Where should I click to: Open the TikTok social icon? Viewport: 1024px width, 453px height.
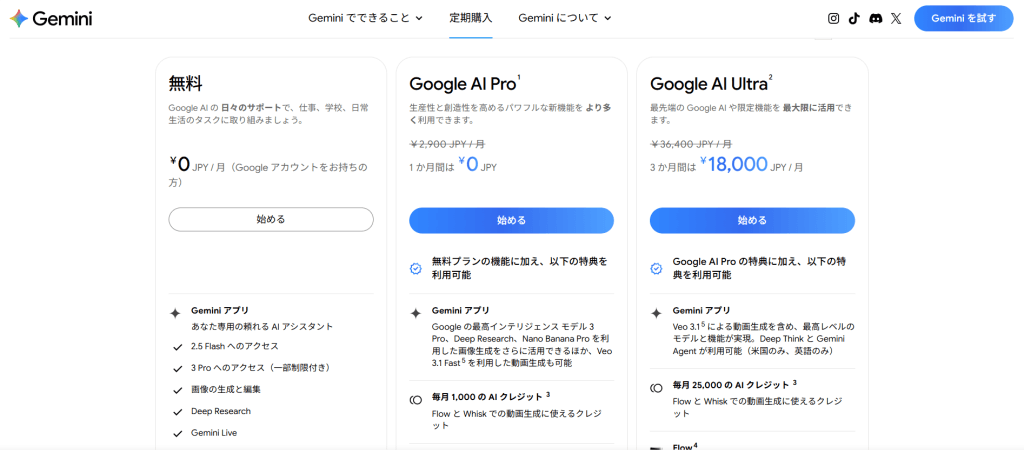point(854,18)
